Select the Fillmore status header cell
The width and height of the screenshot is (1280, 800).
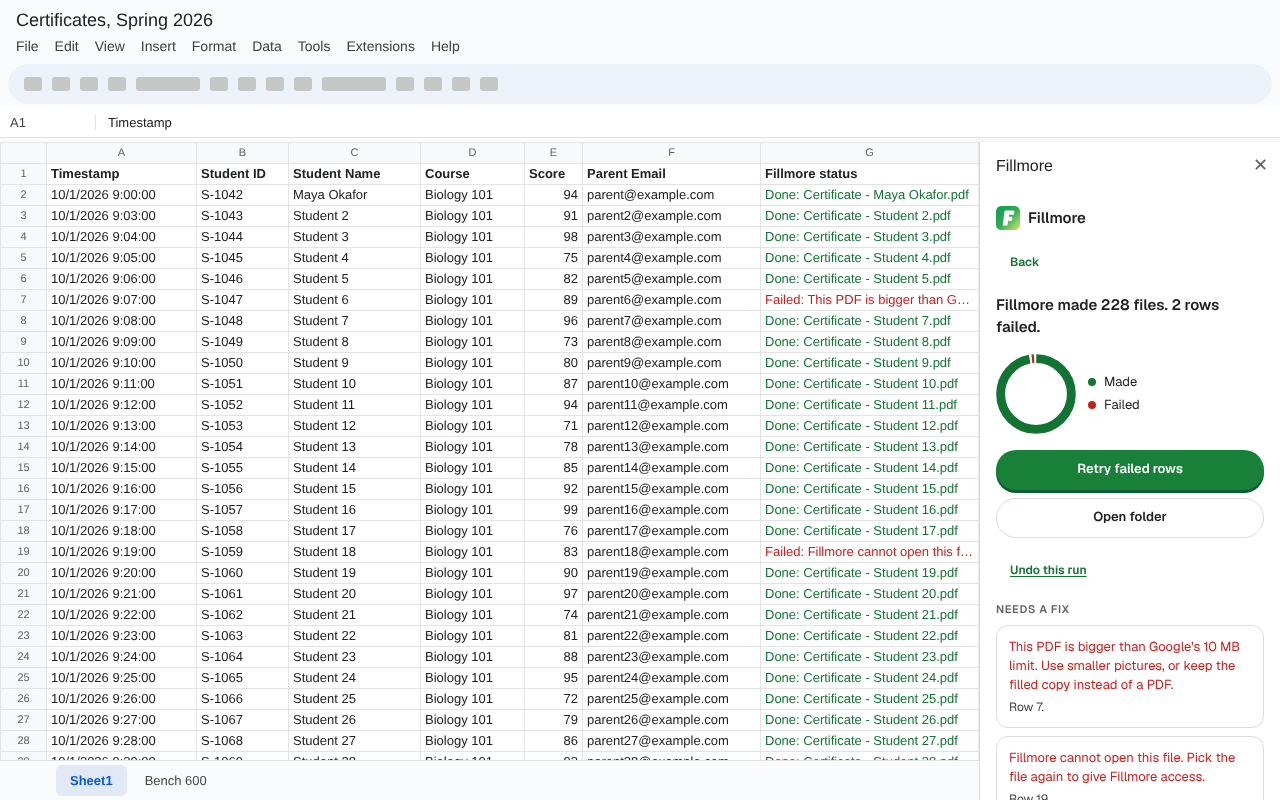869,173
